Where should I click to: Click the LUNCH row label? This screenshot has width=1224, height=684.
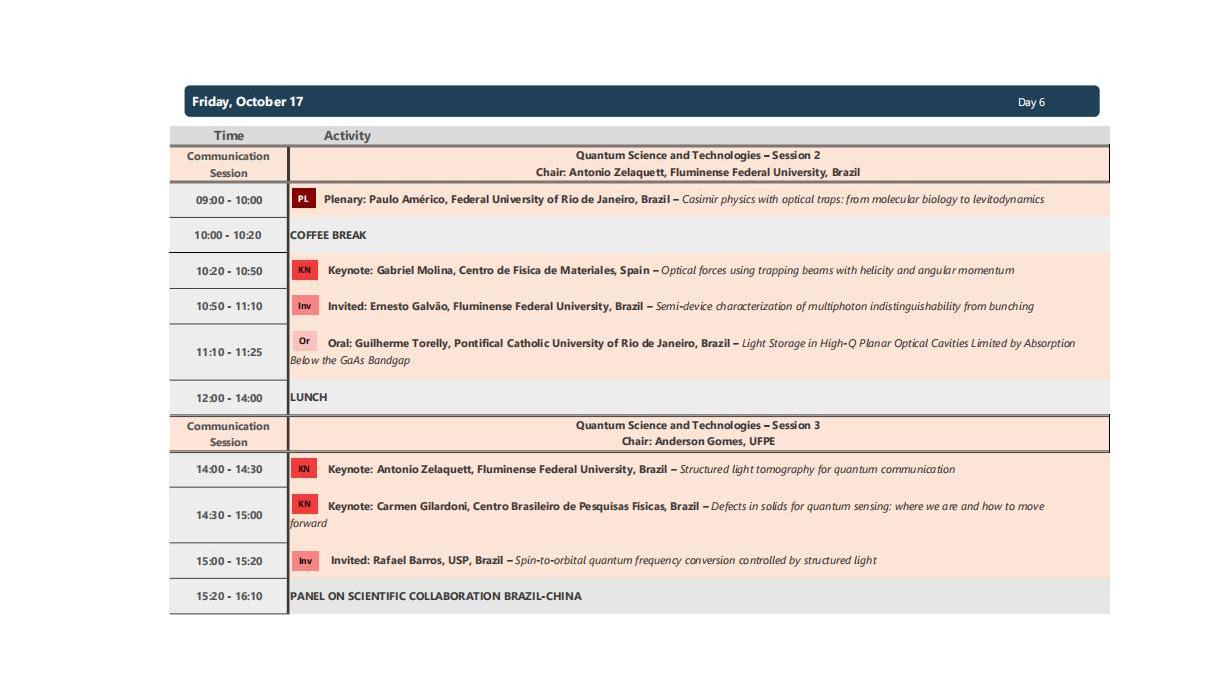(x=308, y=397)
